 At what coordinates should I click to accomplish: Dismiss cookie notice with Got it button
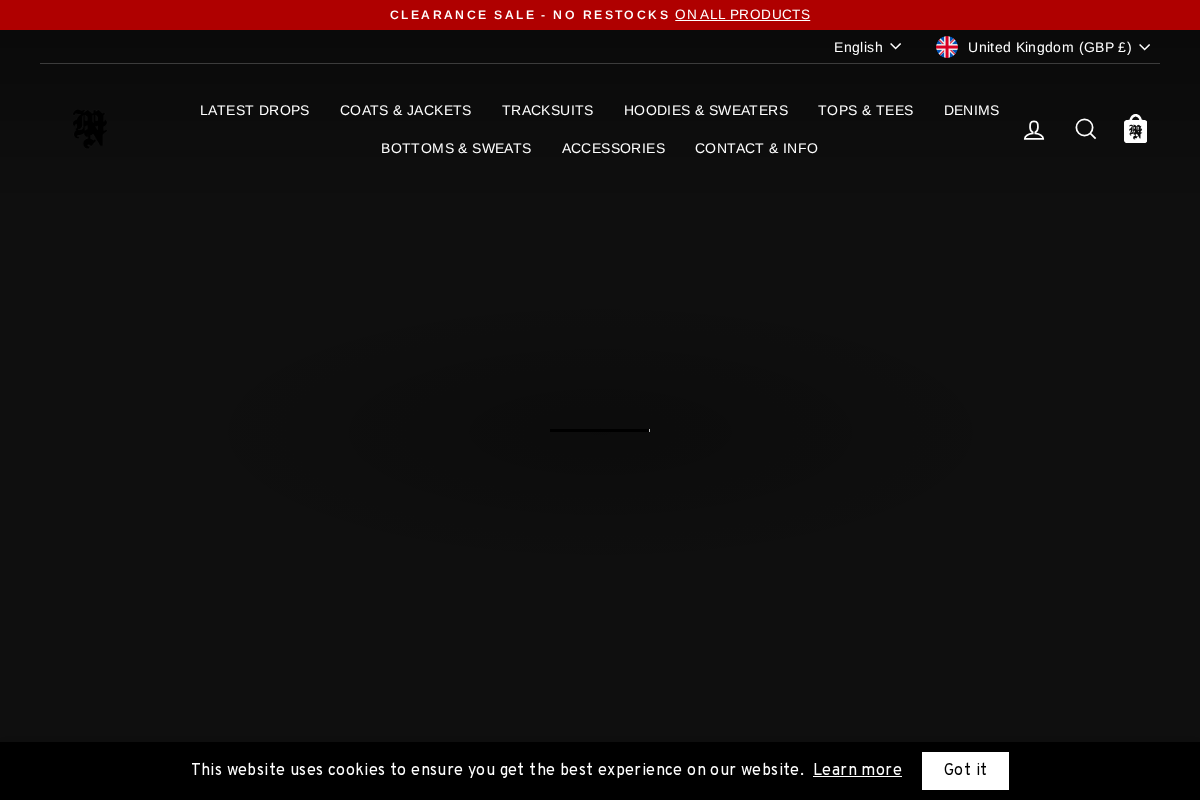point(965,770)
